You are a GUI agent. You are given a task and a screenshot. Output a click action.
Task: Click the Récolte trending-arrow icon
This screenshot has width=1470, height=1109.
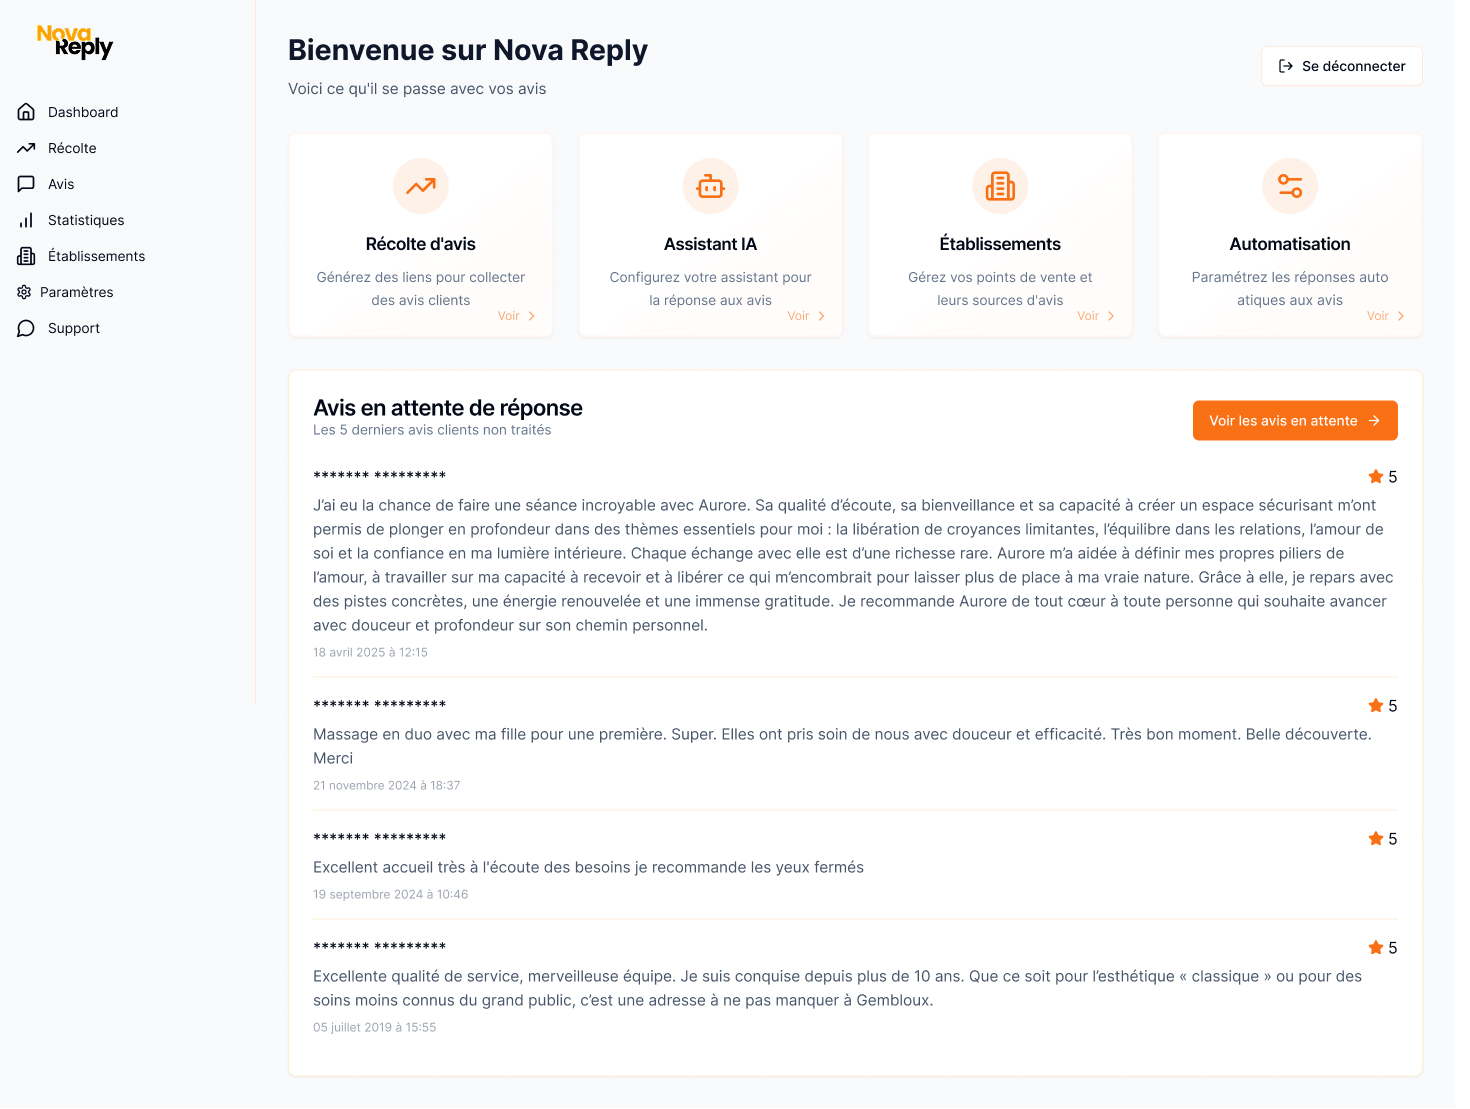[x=26, y=147]
